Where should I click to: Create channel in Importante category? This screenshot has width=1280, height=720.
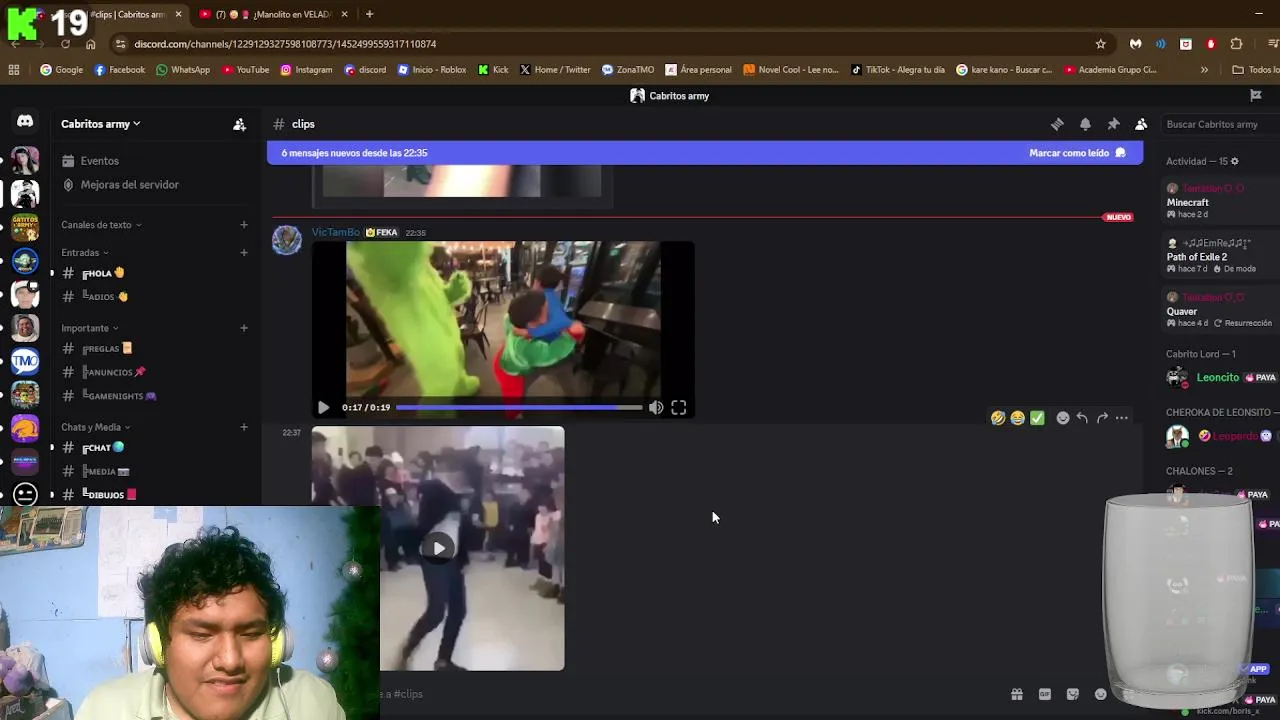point(243,328)
